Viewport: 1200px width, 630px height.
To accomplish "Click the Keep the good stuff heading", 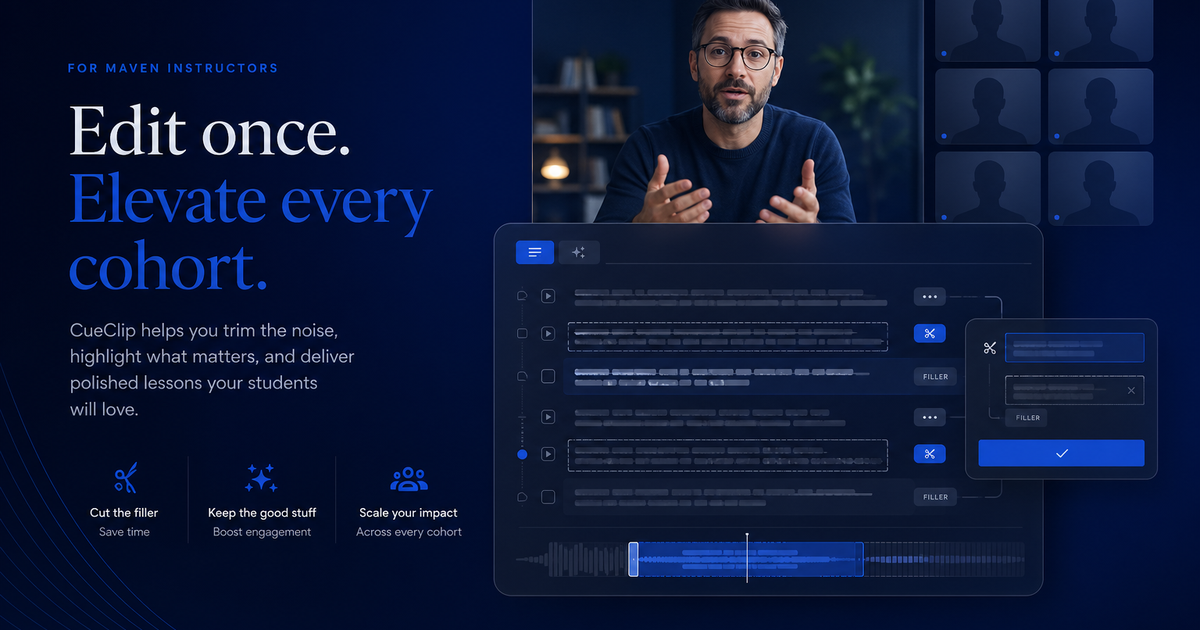I will [262, 513].
